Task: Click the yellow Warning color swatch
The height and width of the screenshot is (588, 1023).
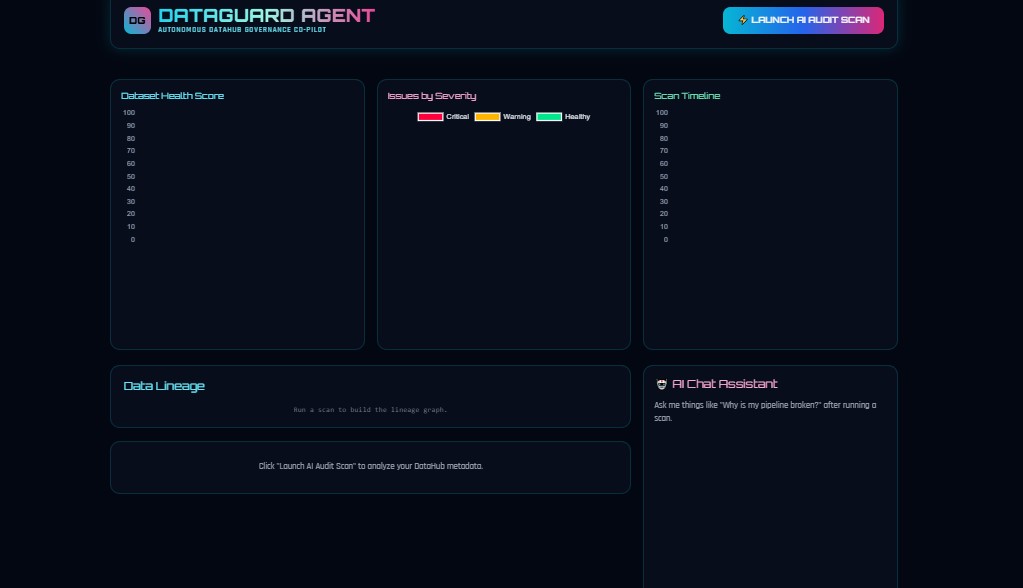Action: click(x=487, y=117)
